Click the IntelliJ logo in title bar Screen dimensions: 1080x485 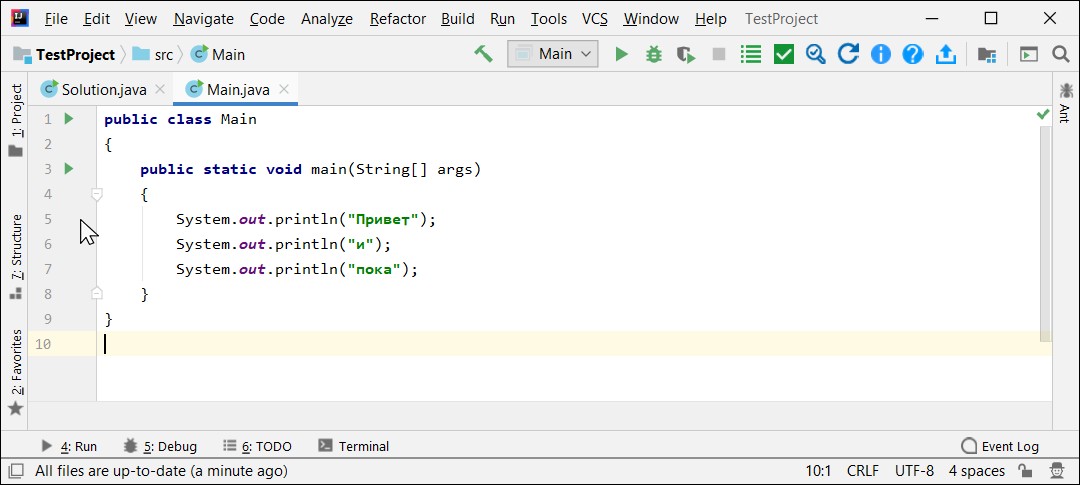20,19
